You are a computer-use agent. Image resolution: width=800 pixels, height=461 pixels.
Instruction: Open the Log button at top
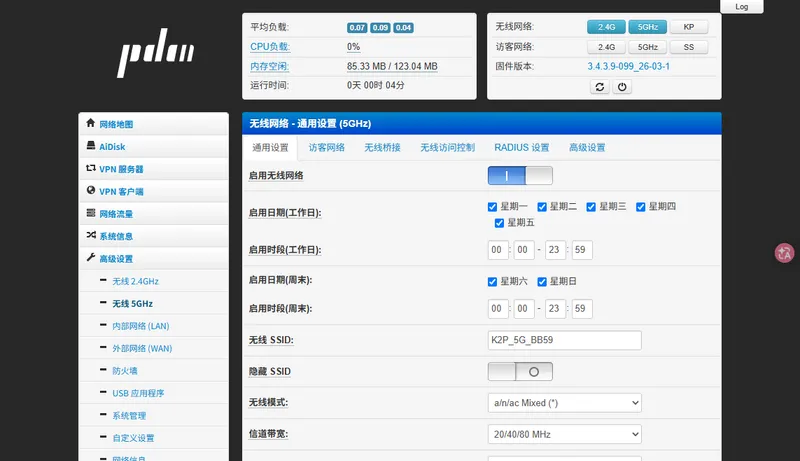tap(742, 7)
